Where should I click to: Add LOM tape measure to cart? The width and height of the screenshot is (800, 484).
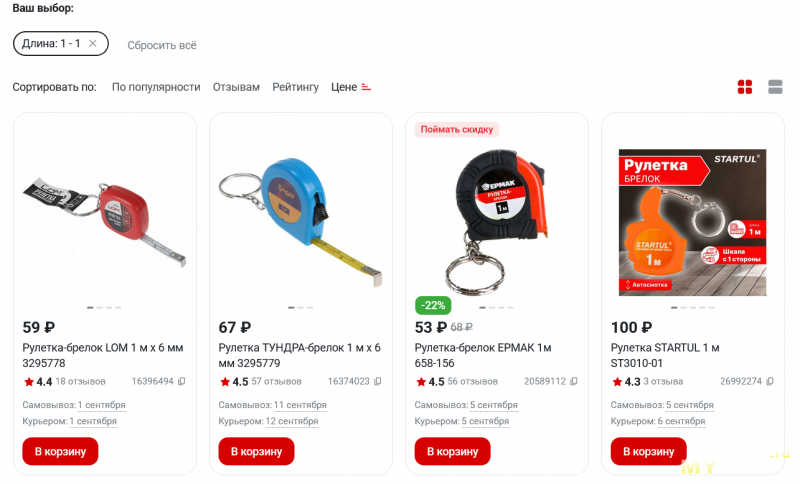click(60, 451)
